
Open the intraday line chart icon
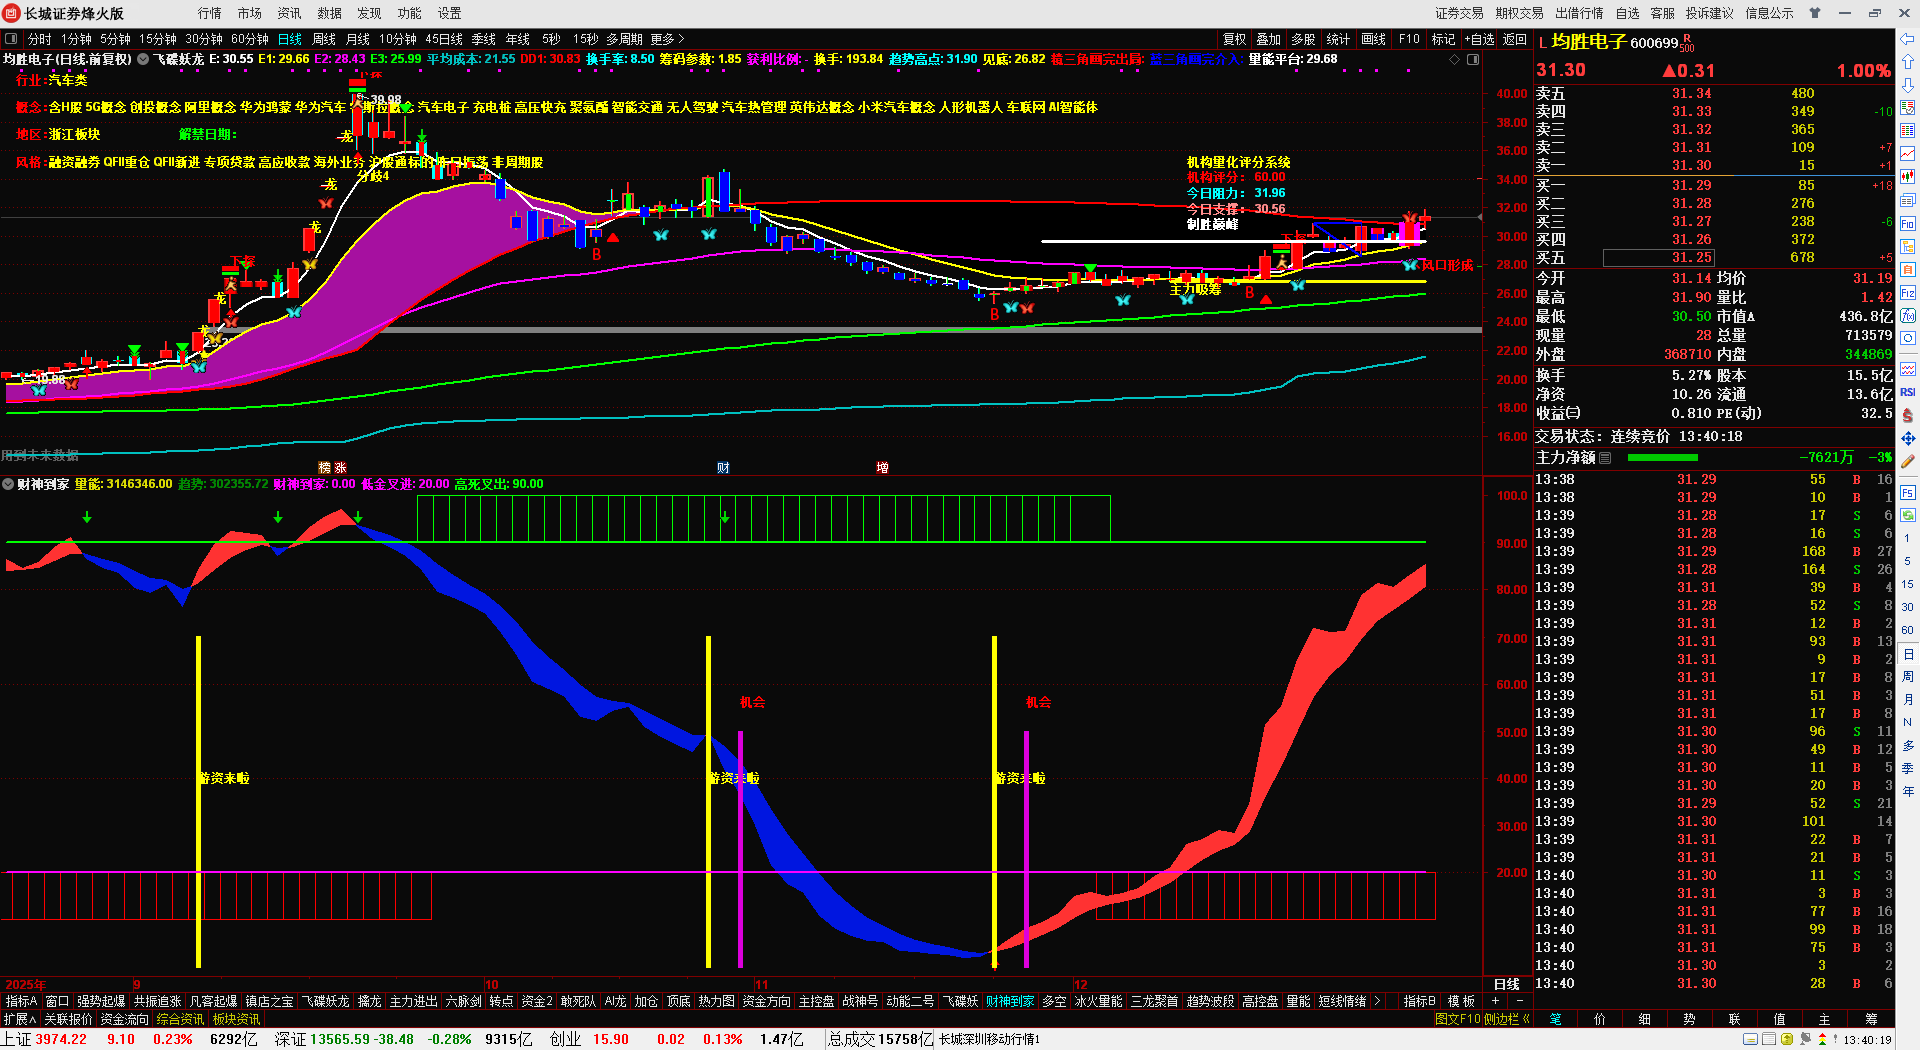click(x=1908, y=153)
